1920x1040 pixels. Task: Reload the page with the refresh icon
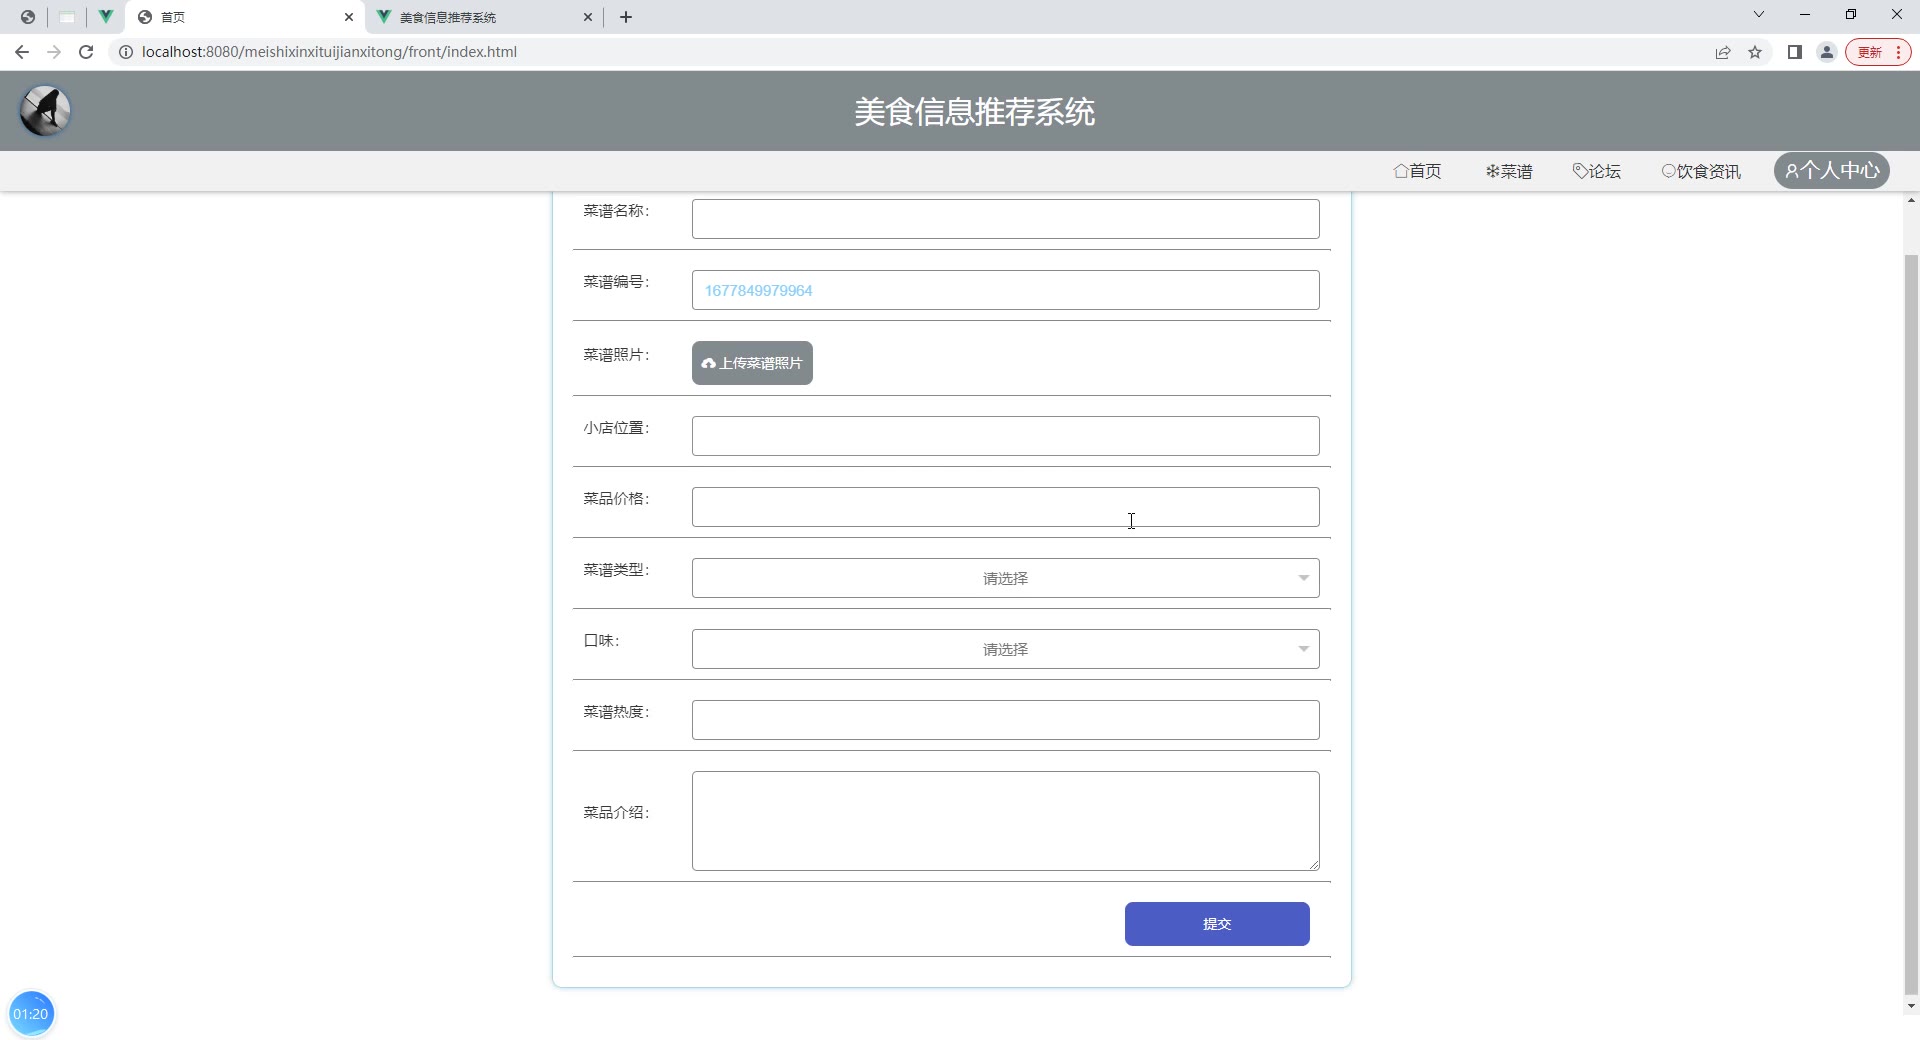pos(86,52)
